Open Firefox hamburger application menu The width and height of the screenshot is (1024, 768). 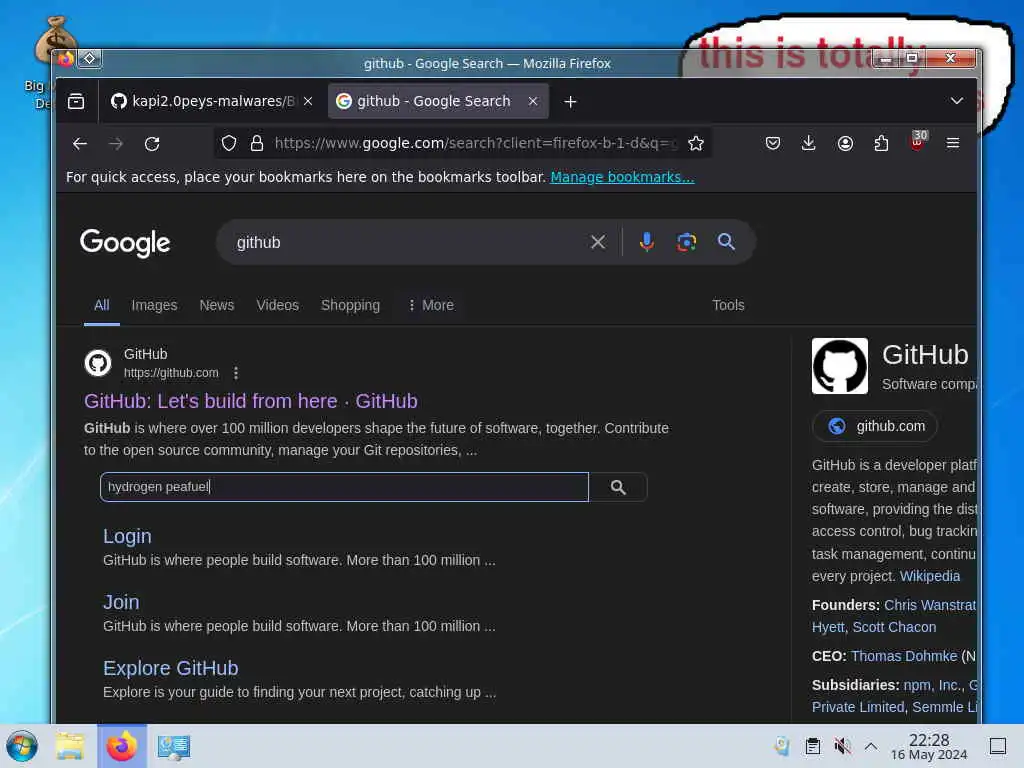pyautogui.click(x=953, y=143)
